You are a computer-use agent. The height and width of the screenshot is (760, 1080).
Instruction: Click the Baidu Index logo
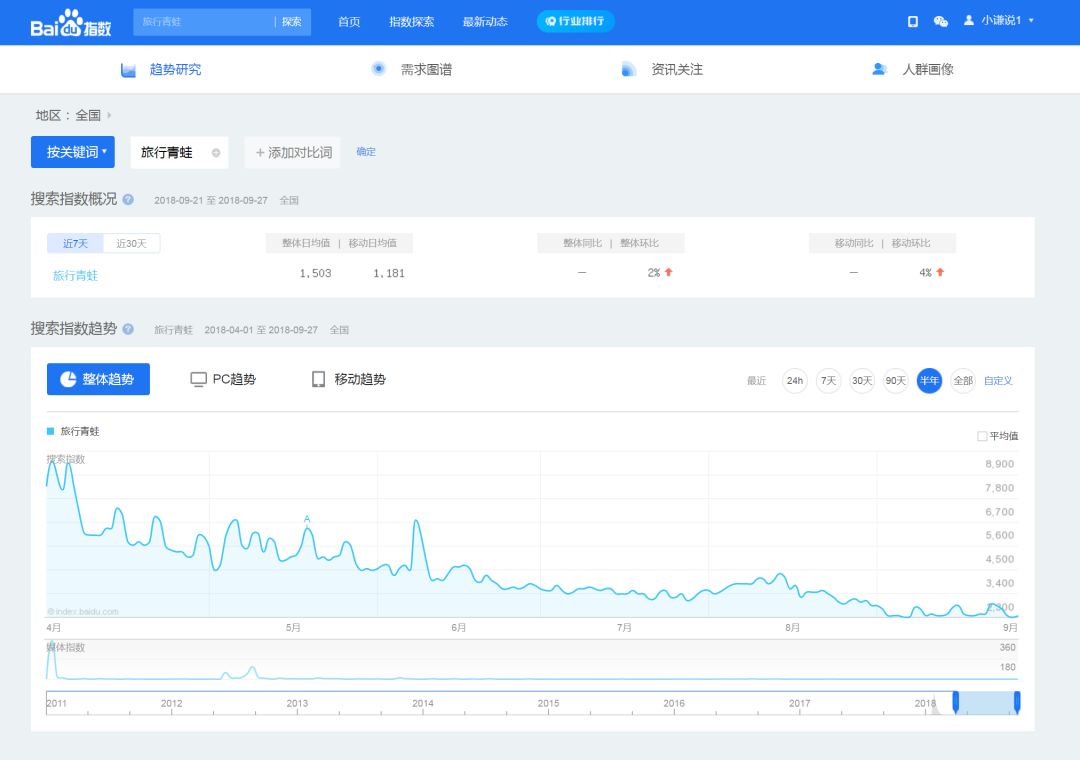tap(70, 23)
